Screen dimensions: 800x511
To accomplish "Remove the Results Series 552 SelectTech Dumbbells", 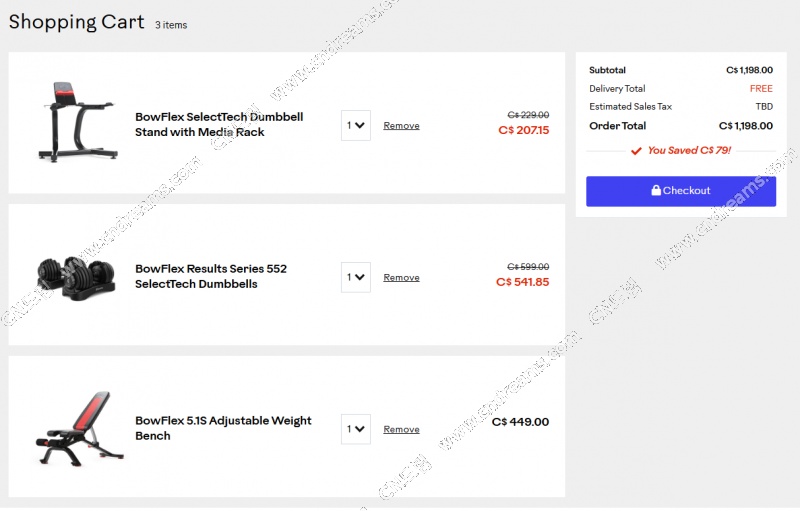I will pyautogui.click(x=401, y=278).
